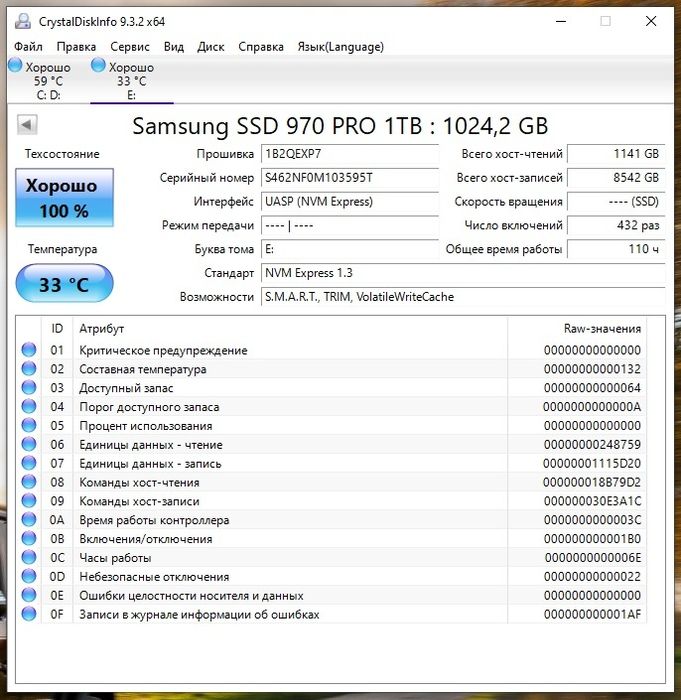This screenshot has width=681, height=700.
Task: Click raw value 00000000001AF
Action: click(592, 614)
